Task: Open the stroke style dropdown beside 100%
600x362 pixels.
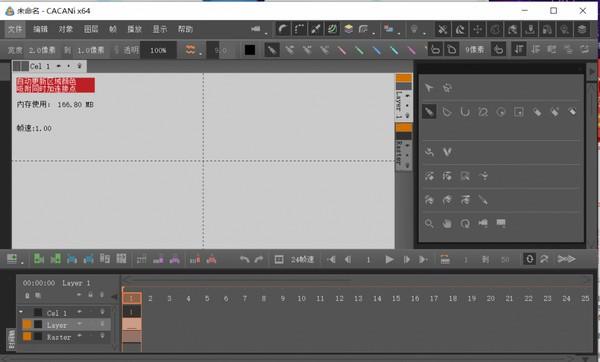Action: point(191,50)
